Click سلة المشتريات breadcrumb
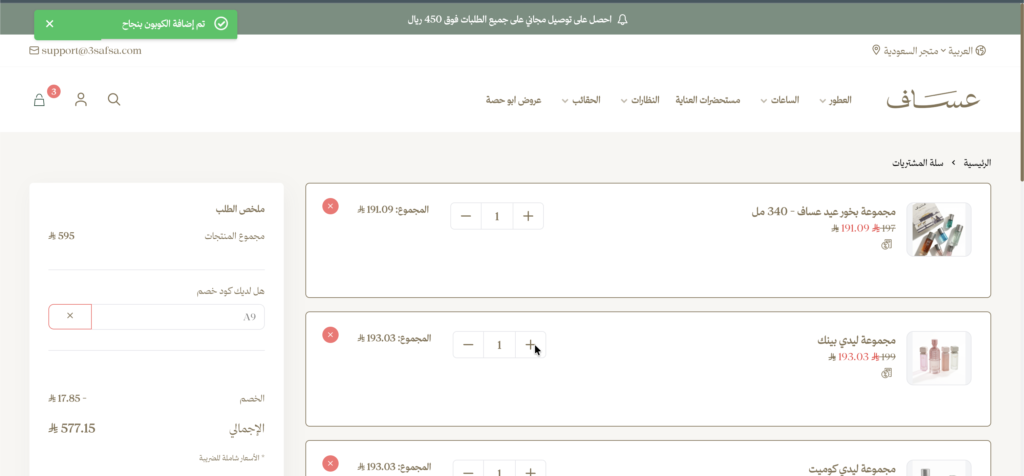 click(x=918, y=162)
